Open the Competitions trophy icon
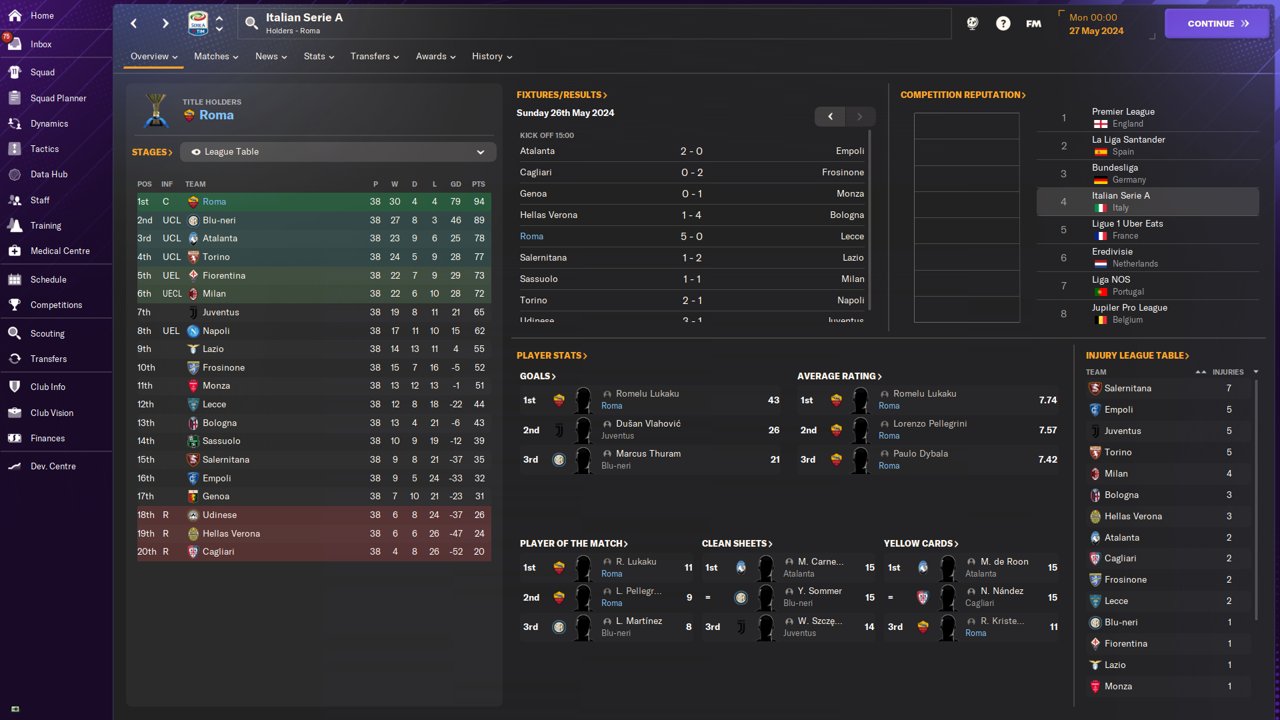This screenshot has width=1280, height=720. pos(14,305)
